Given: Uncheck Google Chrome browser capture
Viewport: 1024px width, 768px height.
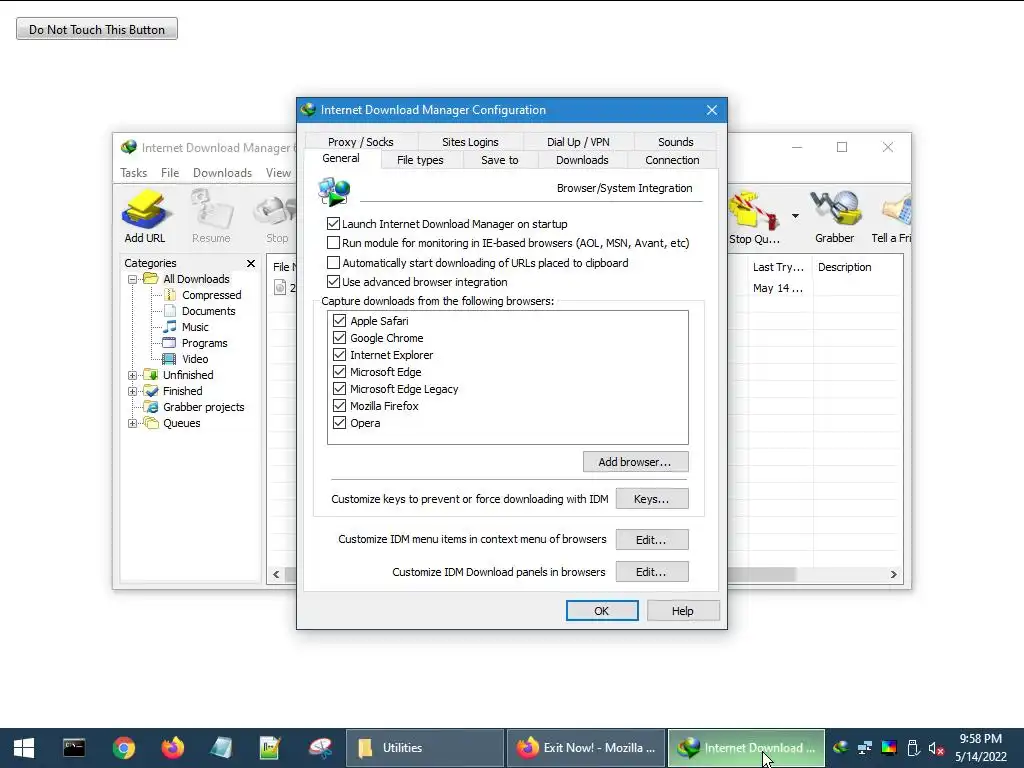Looking at the screenshot, I should coord(339,338).
